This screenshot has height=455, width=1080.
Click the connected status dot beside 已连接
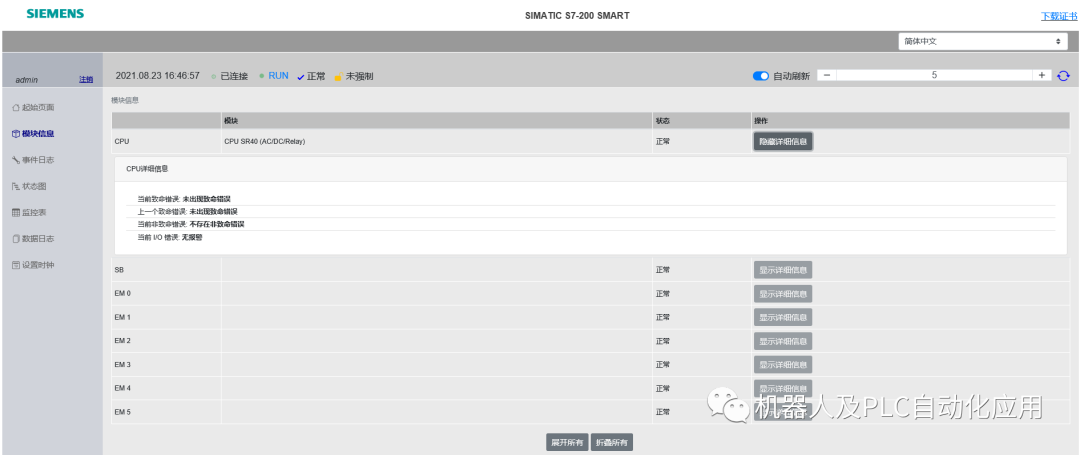coord(214,76)
